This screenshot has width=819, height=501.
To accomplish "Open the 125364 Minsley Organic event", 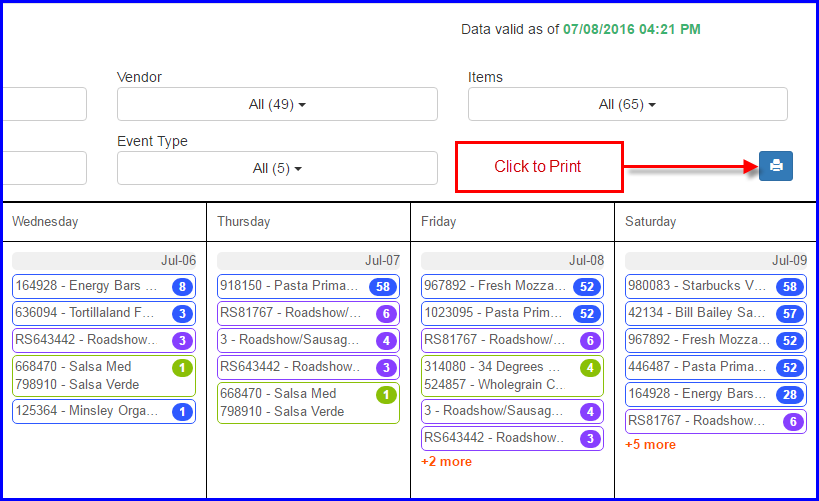I will pyautogui.click(x=91, y=411).
